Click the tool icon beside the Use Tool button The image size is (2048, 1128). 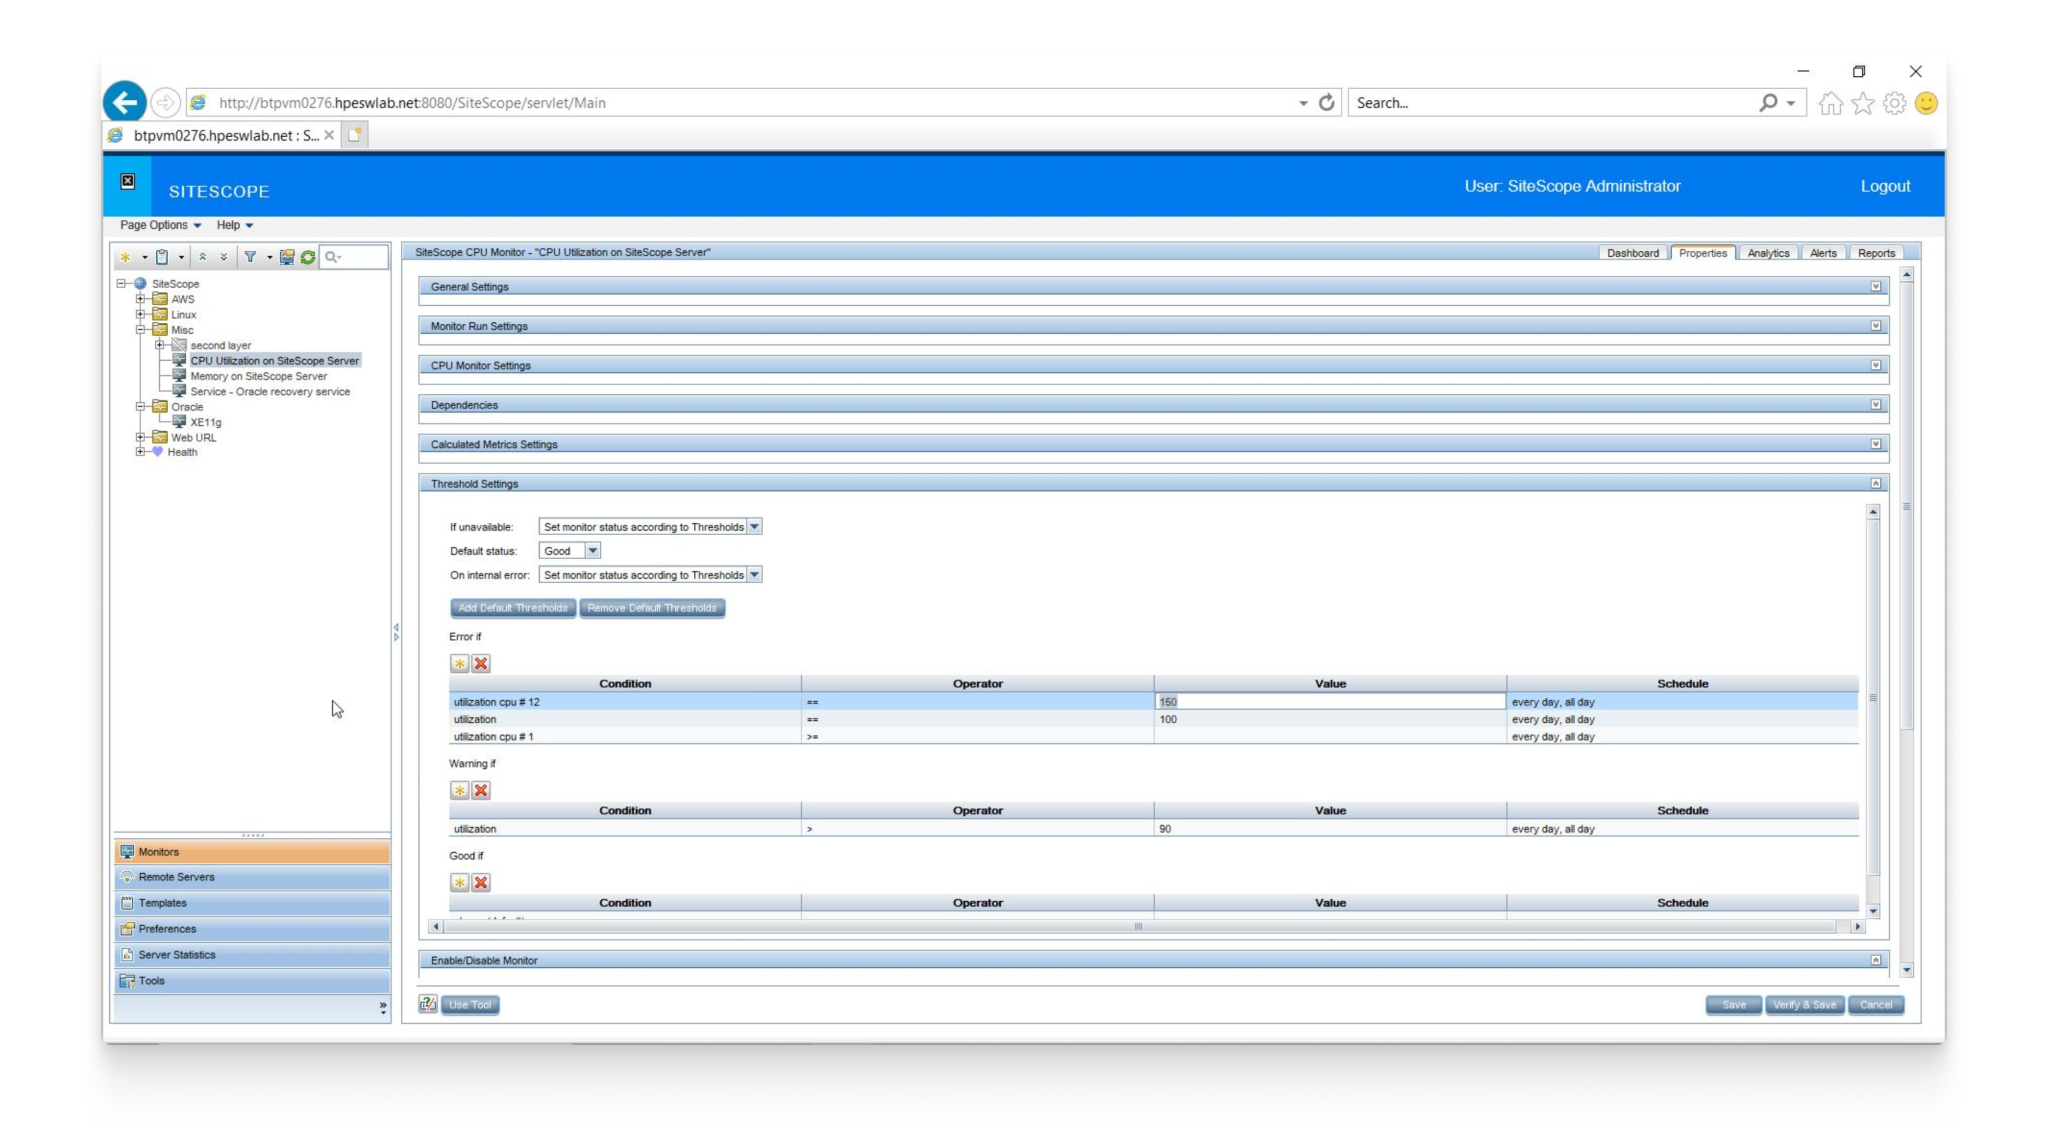point(428,1004)
